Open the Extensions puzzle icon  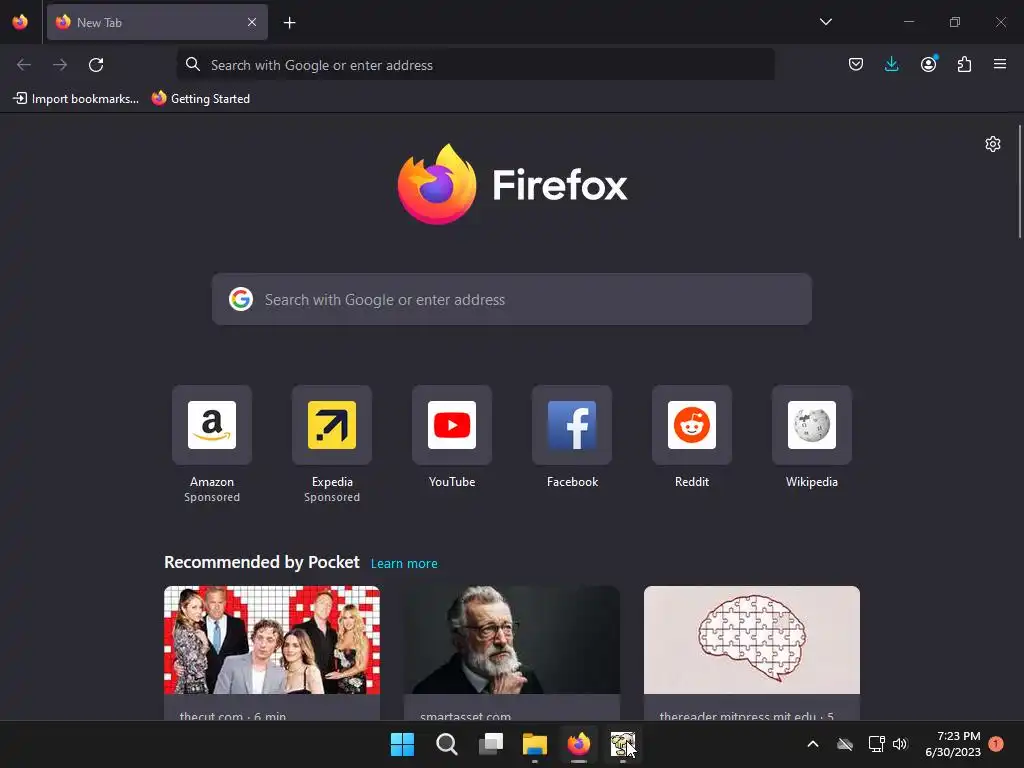pyautogui.click(x=964, y=64)
